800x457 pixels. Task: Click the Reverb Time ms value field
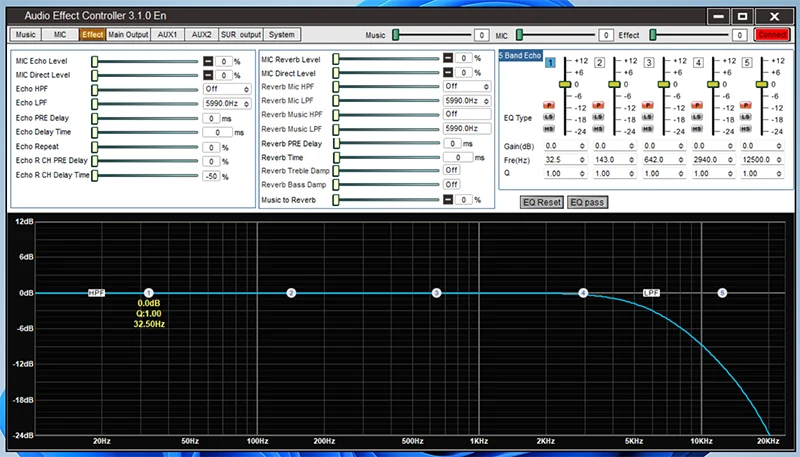pos(458,158)
